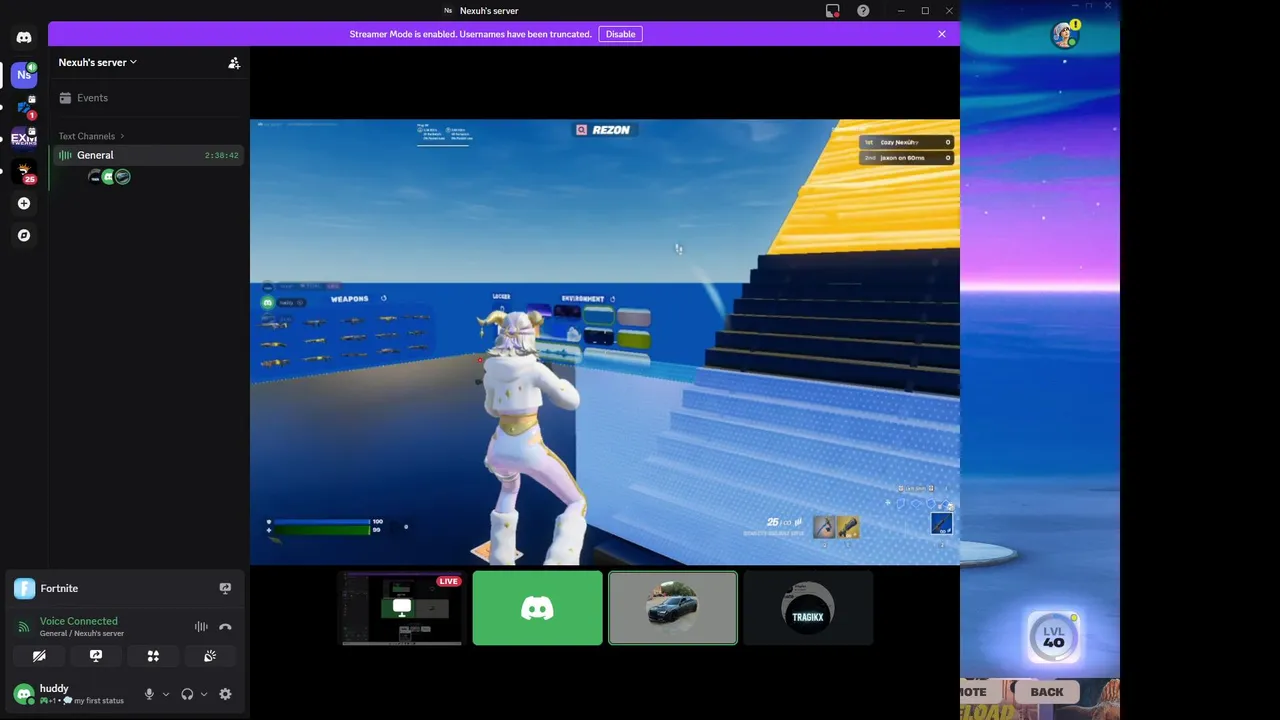Turn on the camera button

point(39,656)
